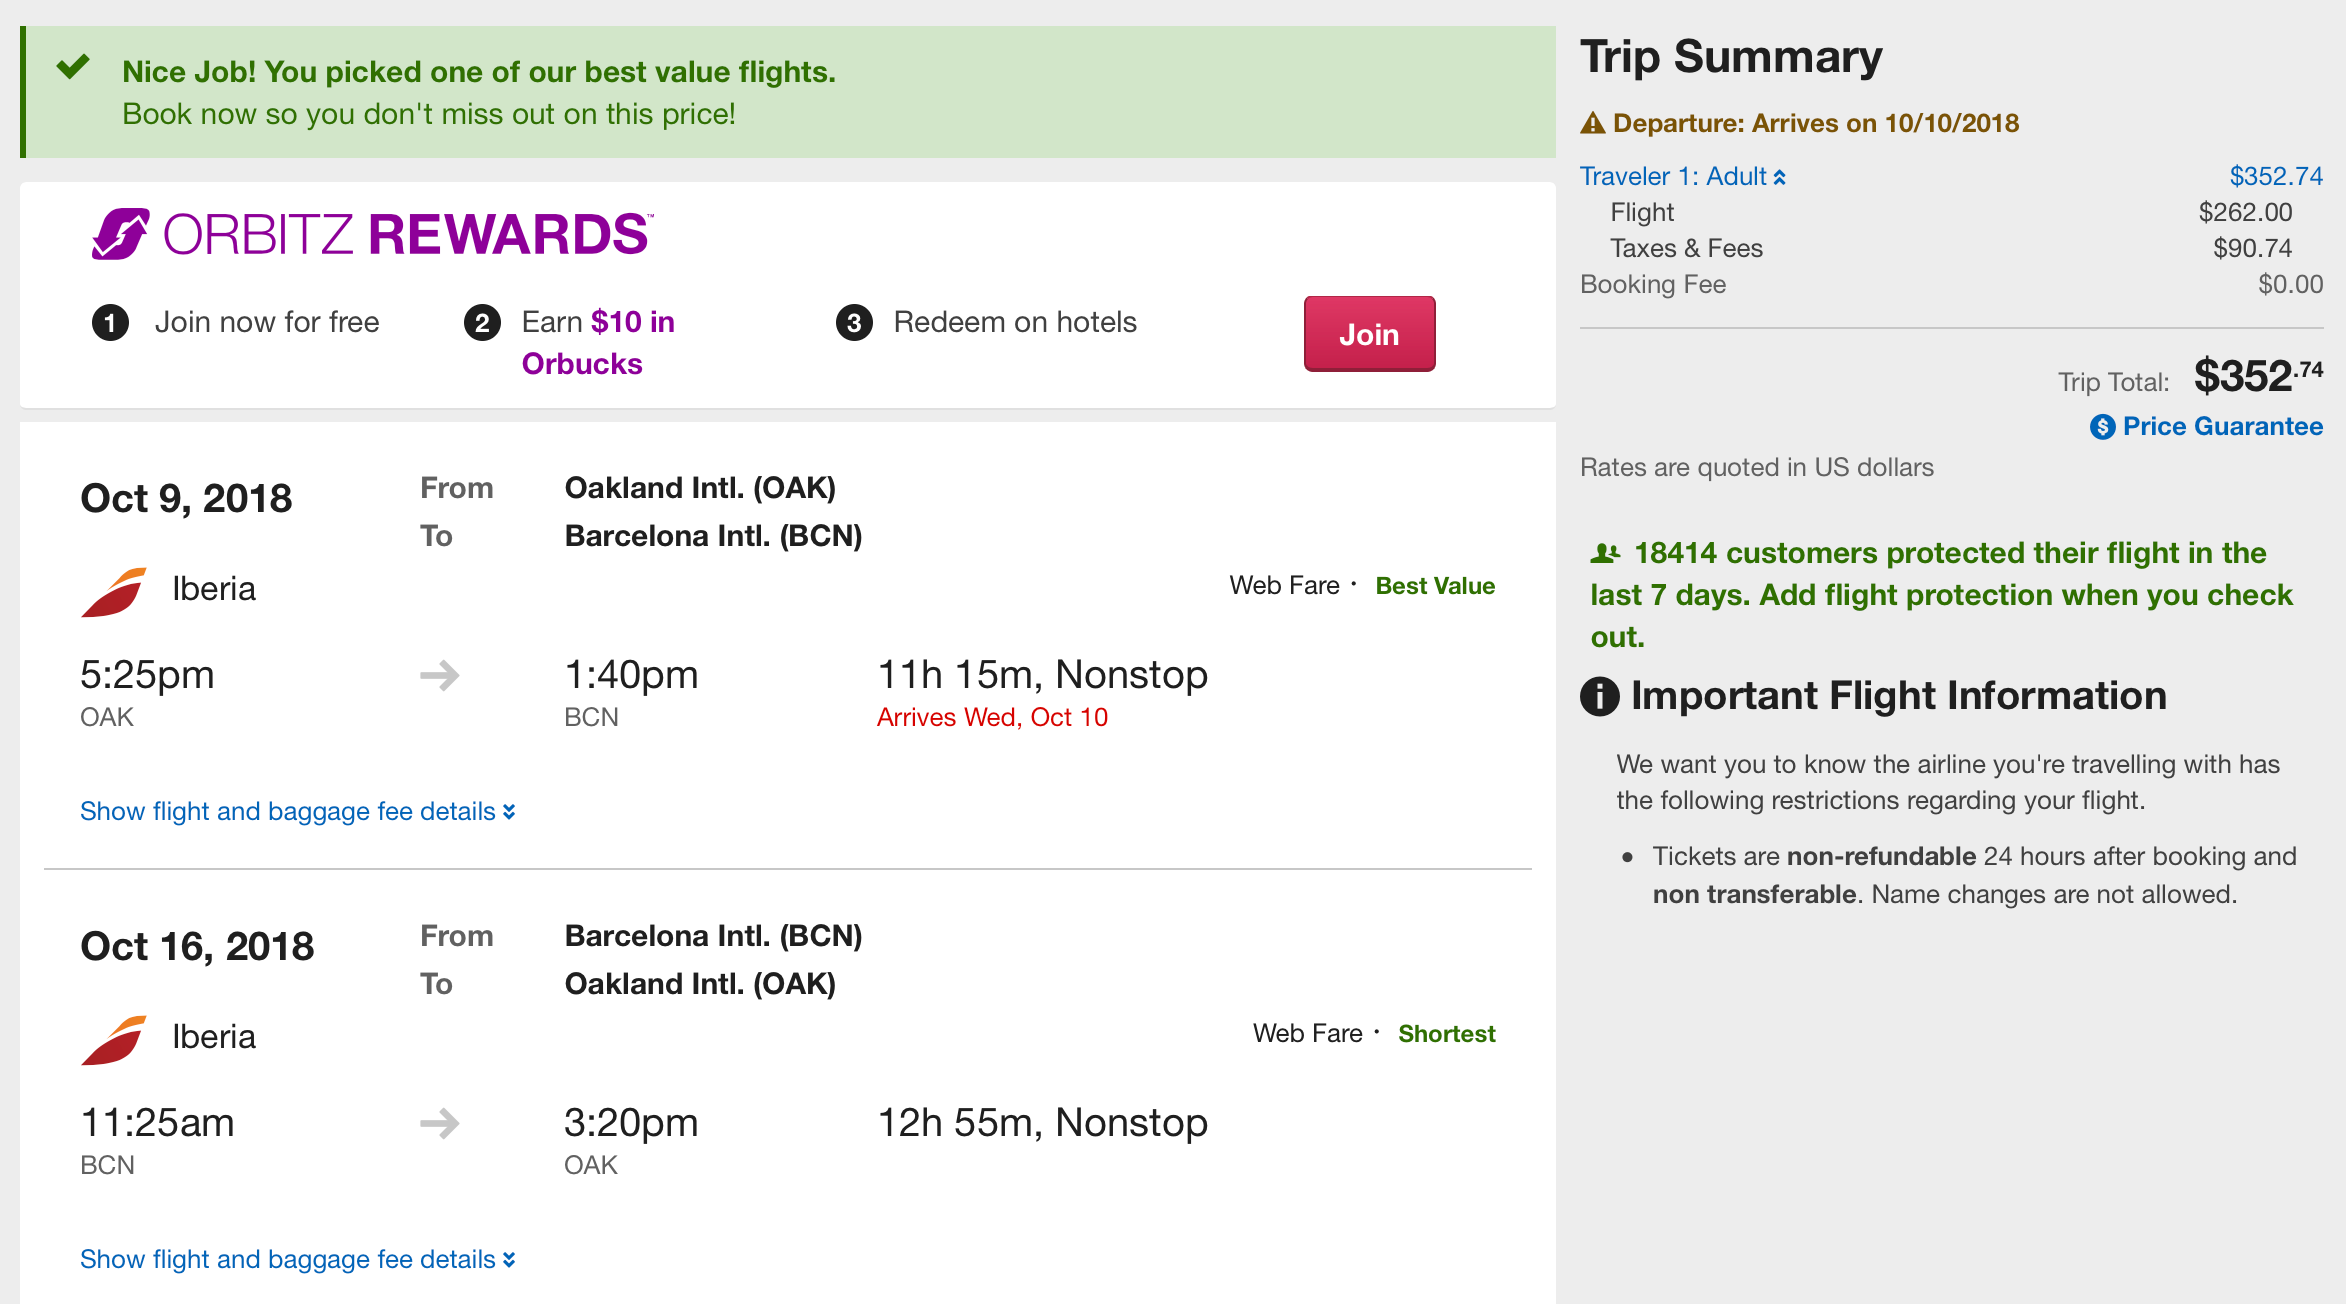Click the step 3 number badge

[854, 323]
